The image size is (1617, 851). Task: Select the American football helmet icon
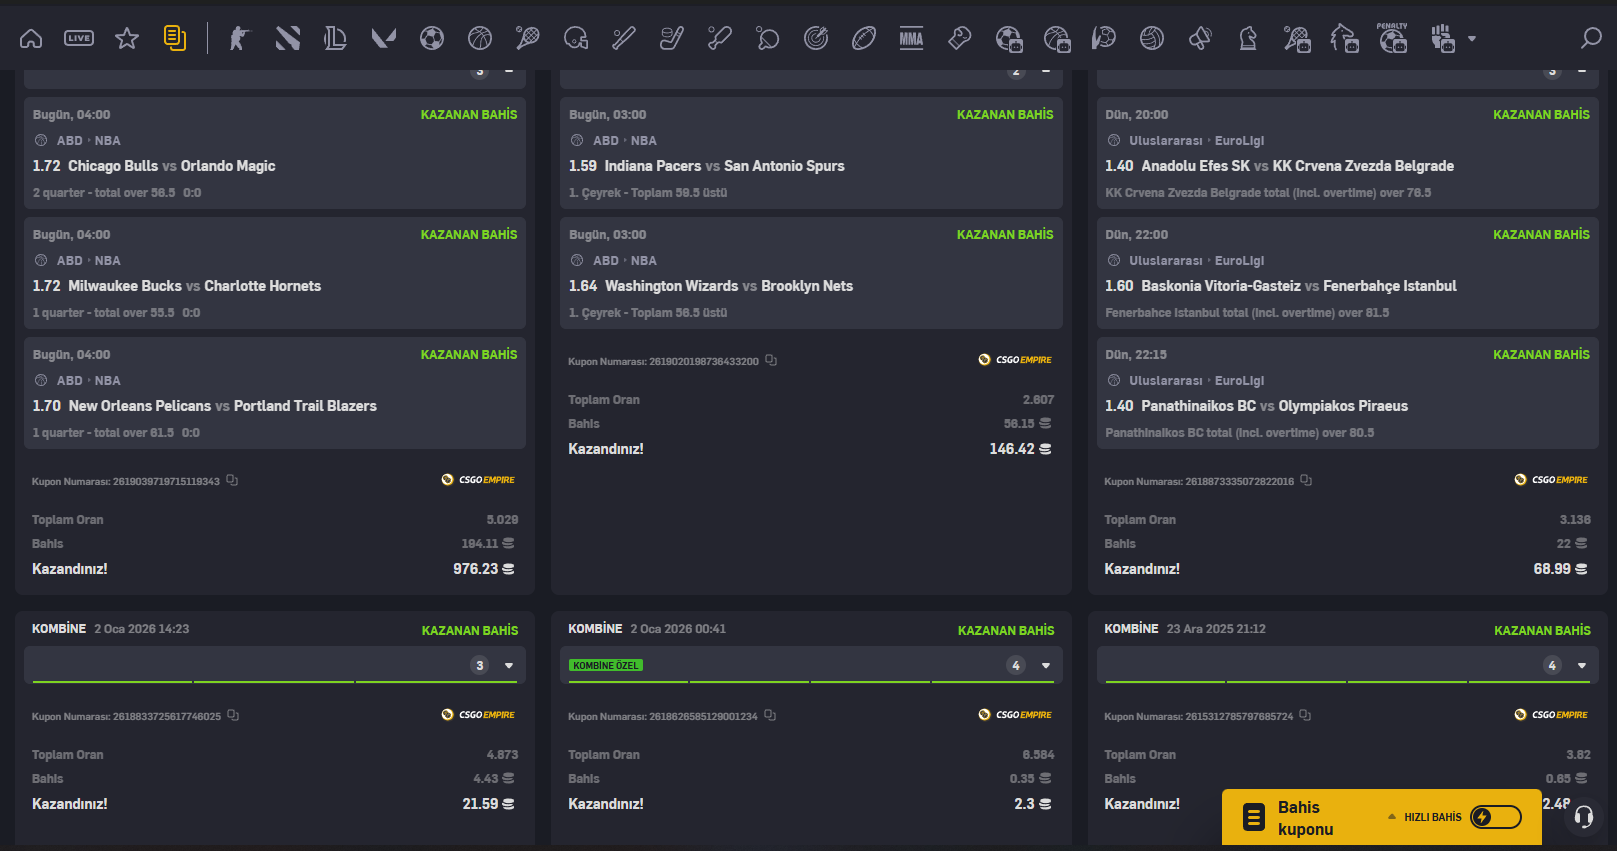pyautogui.click(x=576, y=39)
